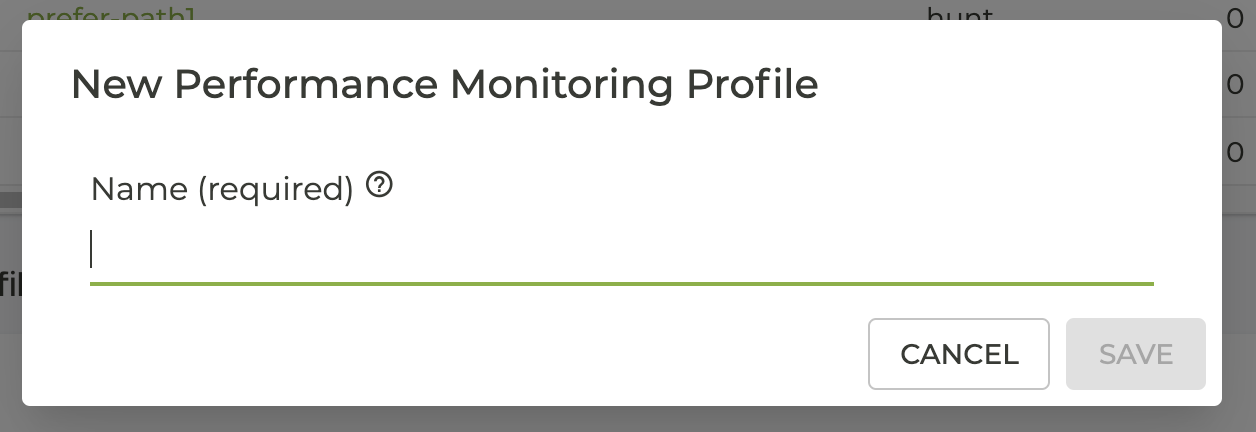1256x432 pixels.
Task: Click the word 'Profile' in the dialog title
Action: pyautogui.click(x=751, y=85)
